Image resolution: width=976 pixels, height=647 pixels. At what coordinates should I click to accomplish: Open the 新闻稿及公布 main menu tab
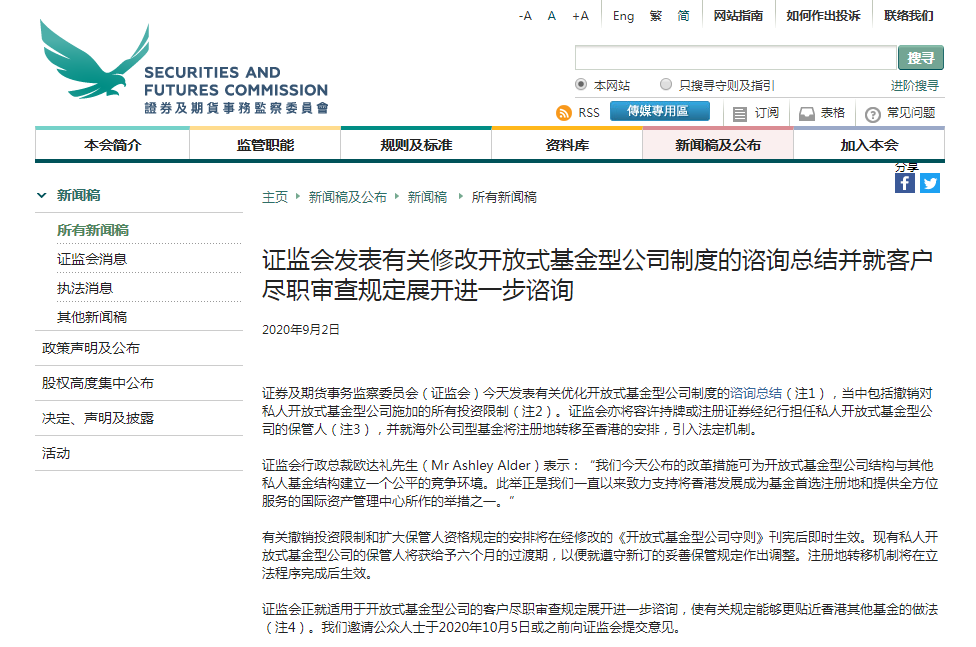pyautogui.click(x=718, y=145)
